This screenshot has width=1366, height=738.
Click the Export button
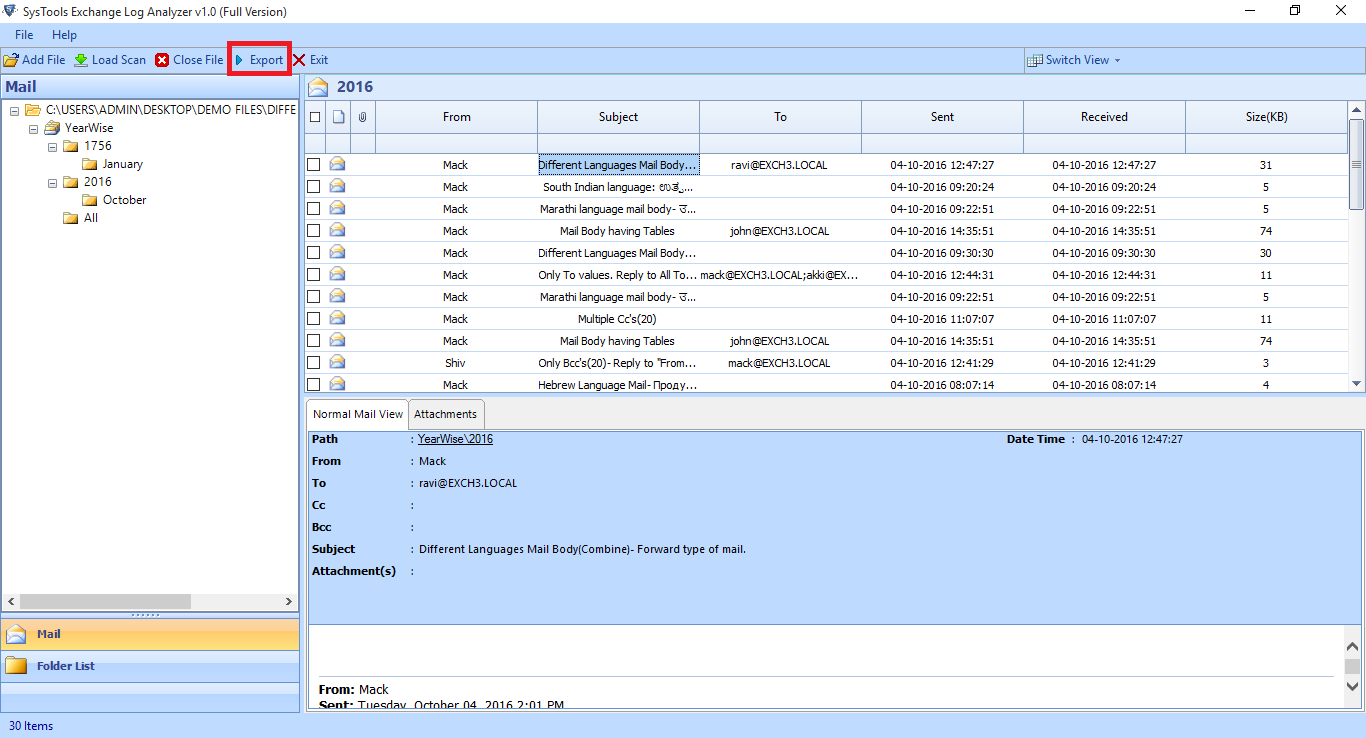click(259, 59)
